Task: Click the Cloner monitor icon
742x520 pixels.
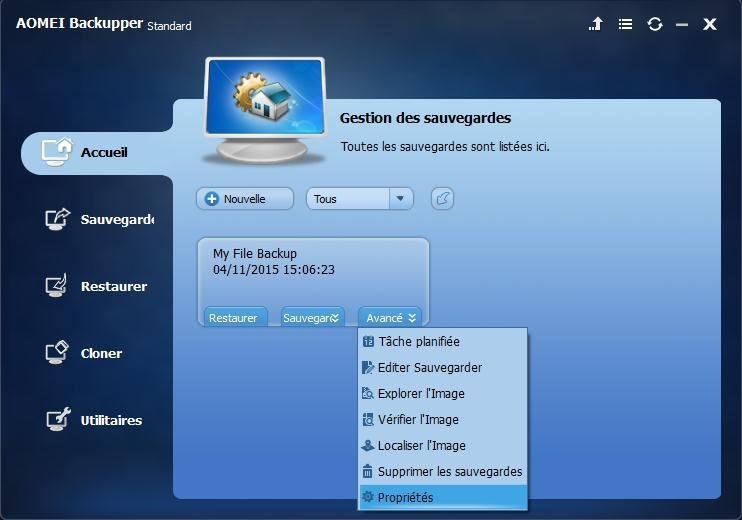Action: pos(57,352)
